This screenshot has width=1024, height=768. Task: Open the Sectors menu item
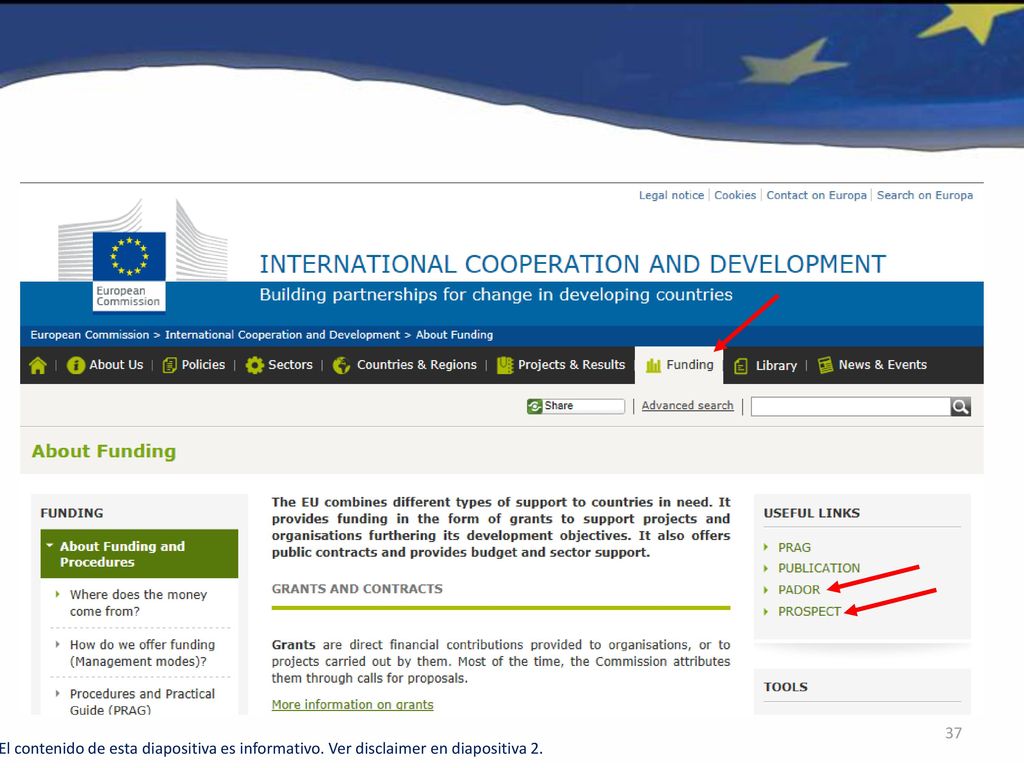click(291, 365)
